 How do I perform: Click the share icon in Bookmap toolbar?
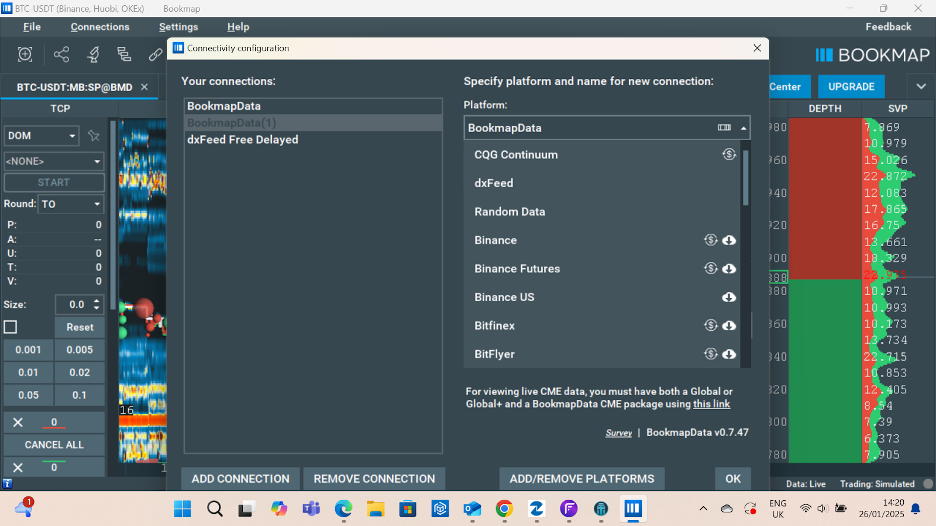pyautogui.click(x=61, y=54)
